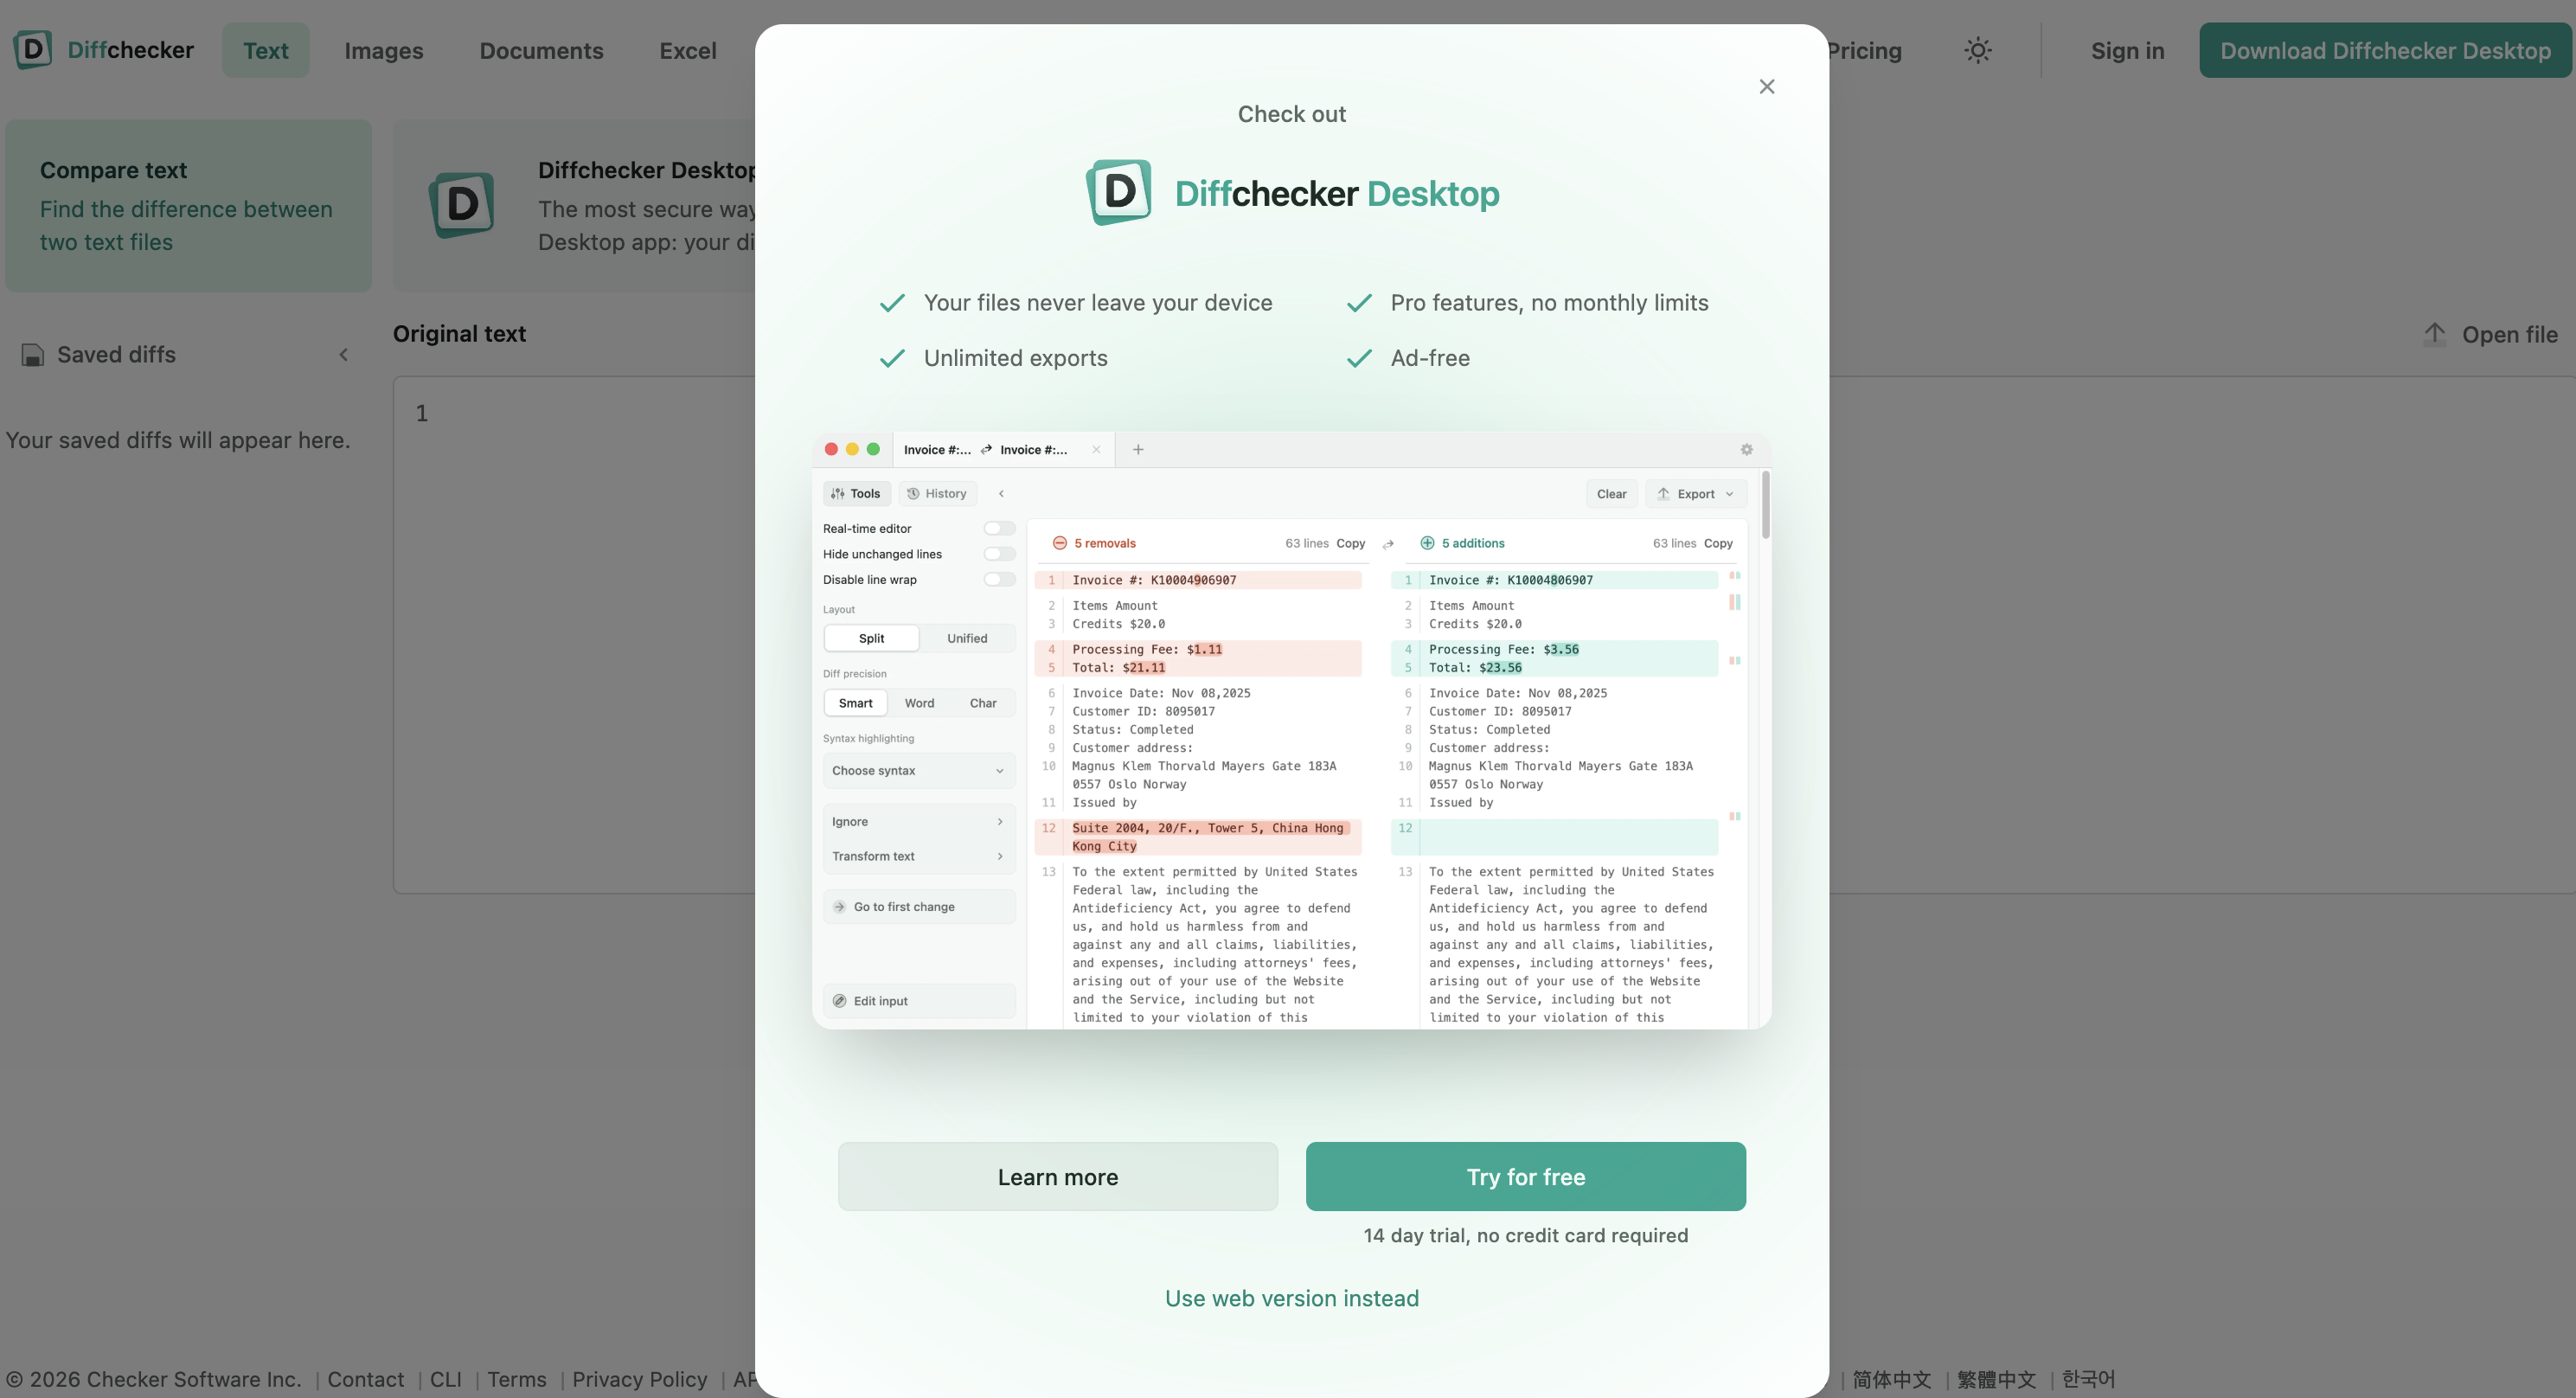Click the red minus removals icon

pos(1059,543)
